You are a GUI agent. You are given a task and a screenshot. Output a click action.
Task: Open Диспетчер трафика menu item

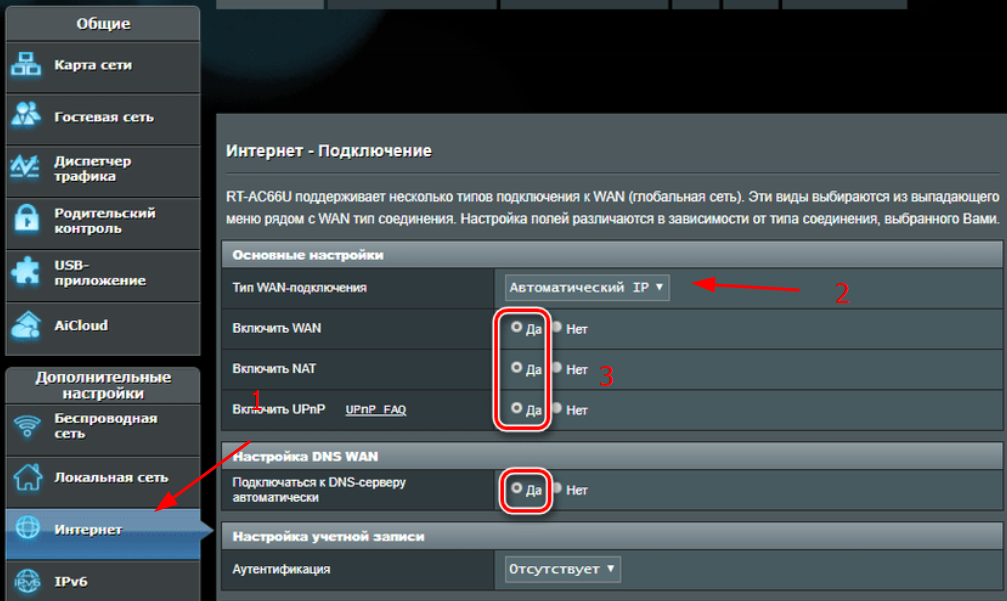103,171
